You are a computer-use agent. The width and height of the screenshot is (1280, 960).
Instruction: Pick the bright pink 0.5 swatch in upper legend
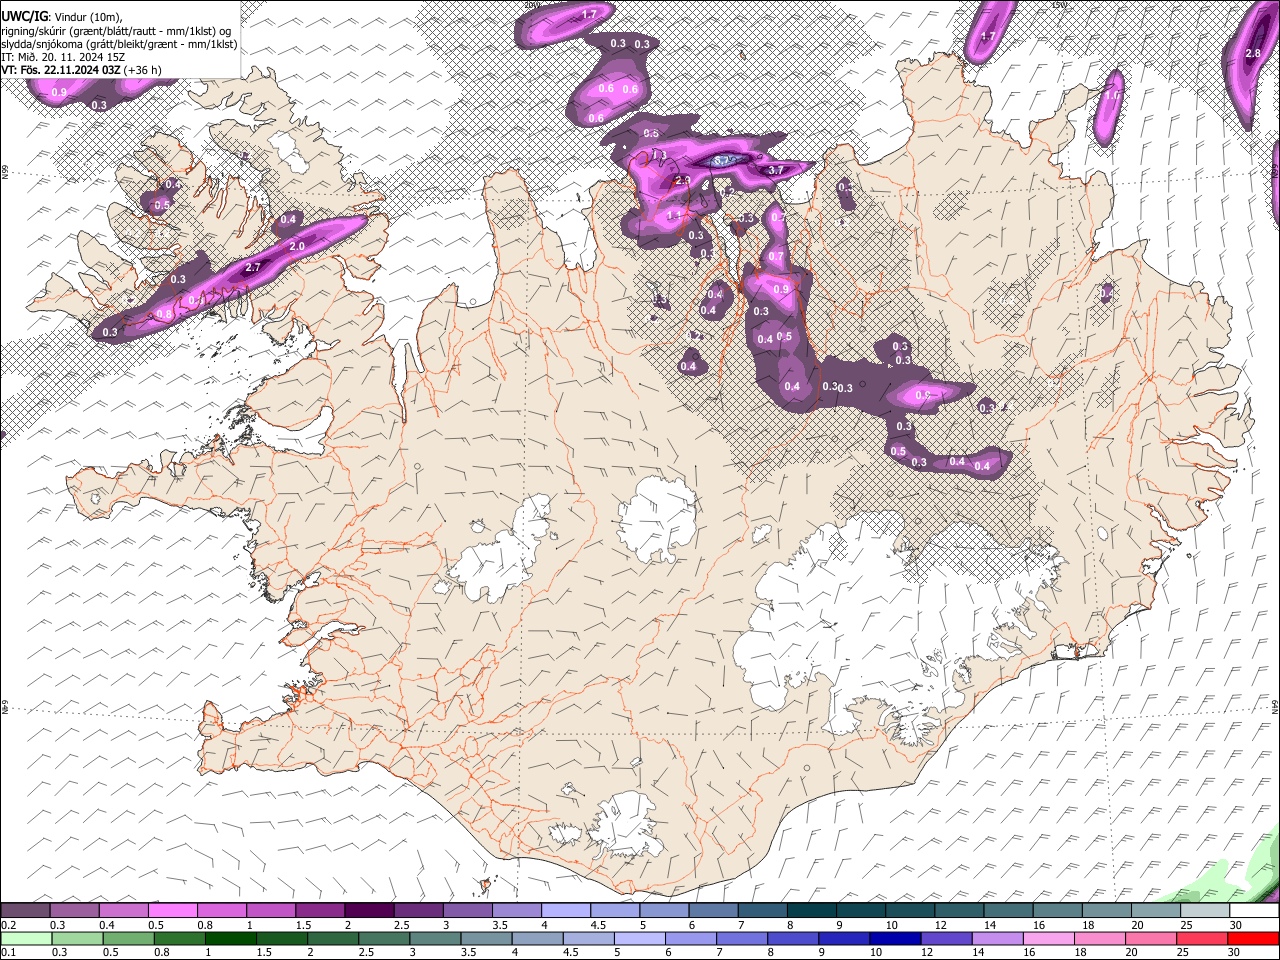172,910
